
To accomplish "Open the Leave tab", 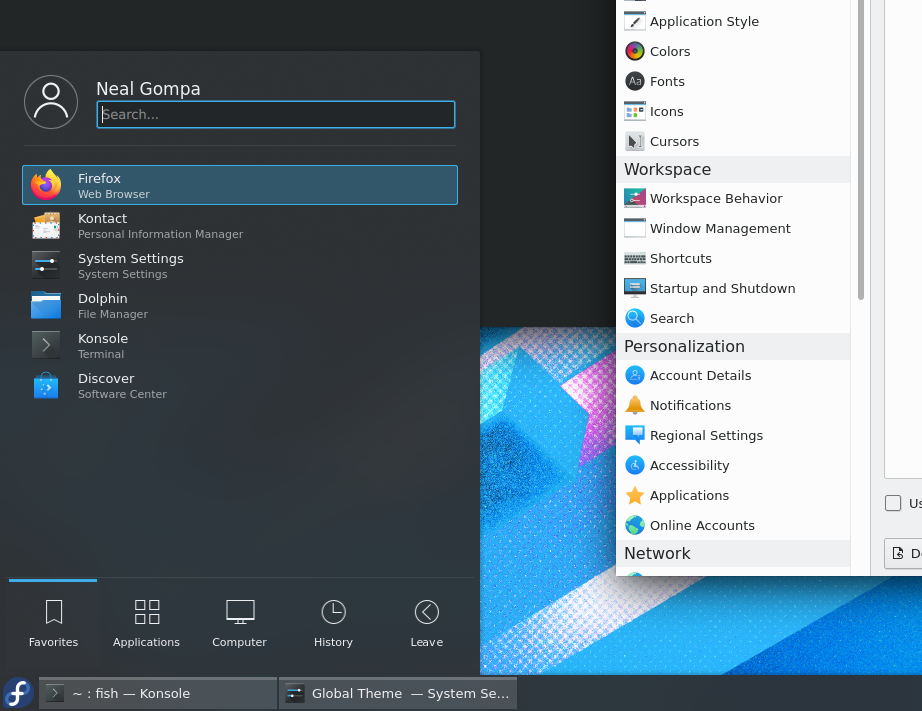I will pos(426,623).
